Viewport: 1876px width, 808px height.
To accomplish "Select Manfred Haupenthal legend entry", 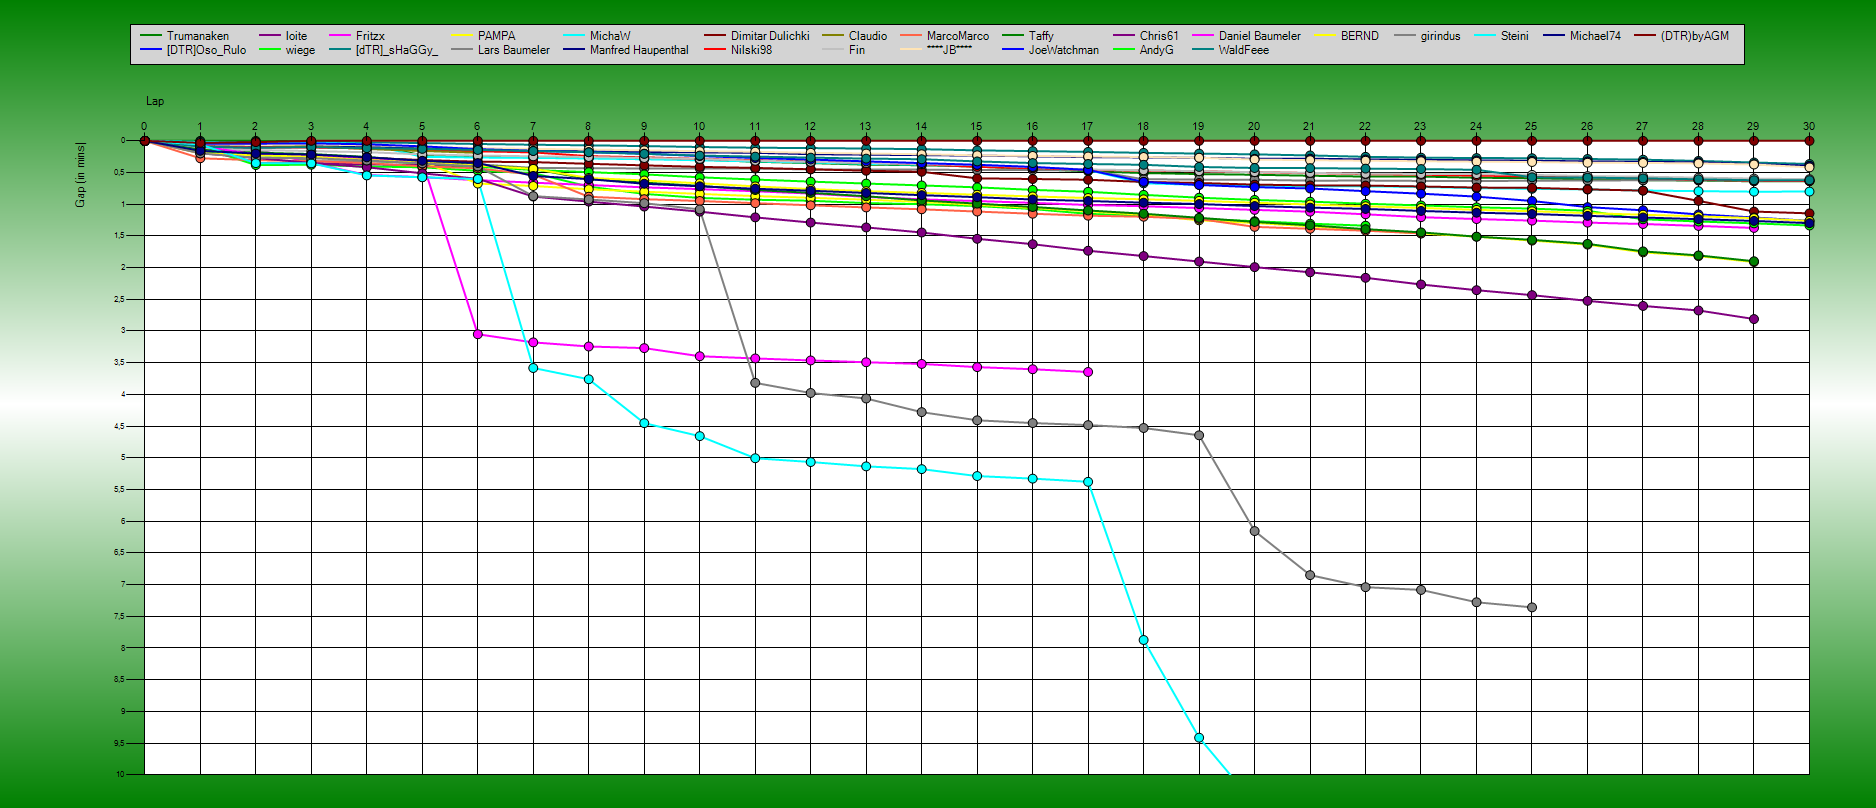I will pyautogui.click(x=626, y=50).
